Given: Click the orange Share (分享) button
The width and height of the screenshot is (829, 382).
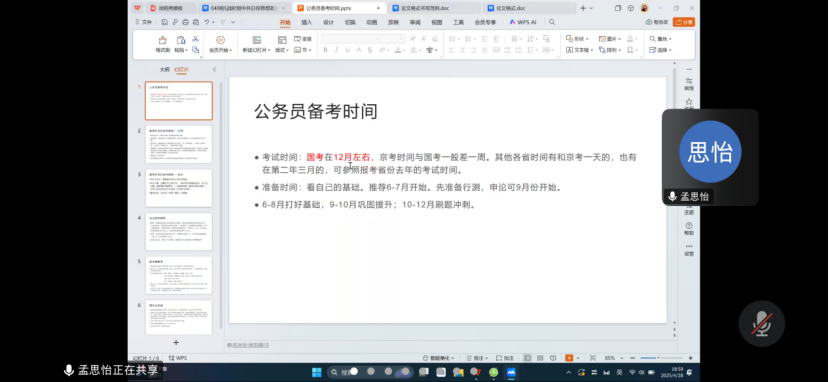Looking at the screenshot, I should [x=684, y=22].
